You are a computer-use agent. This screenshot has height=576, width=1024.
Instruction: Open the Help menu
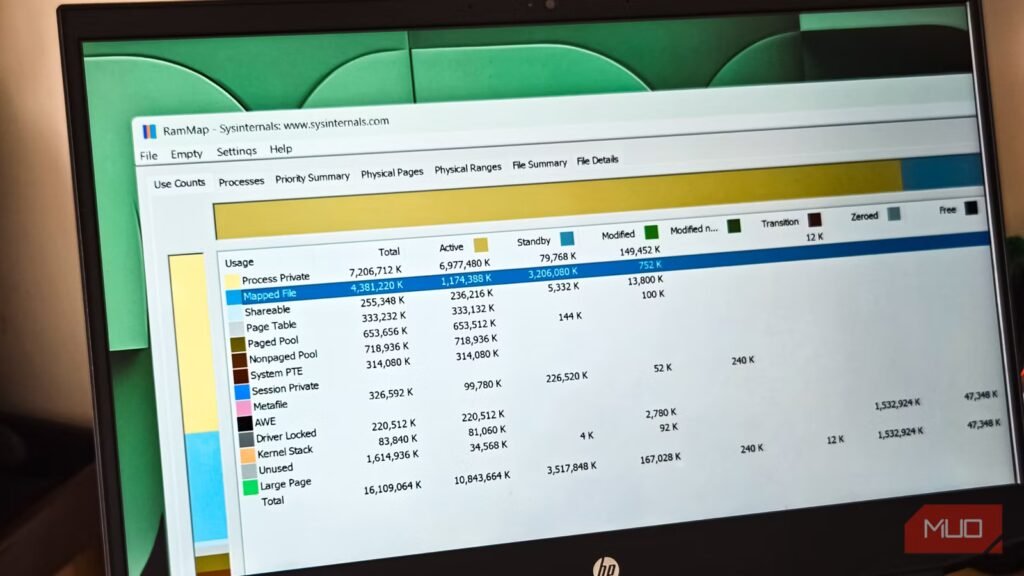tap(280, 150)
